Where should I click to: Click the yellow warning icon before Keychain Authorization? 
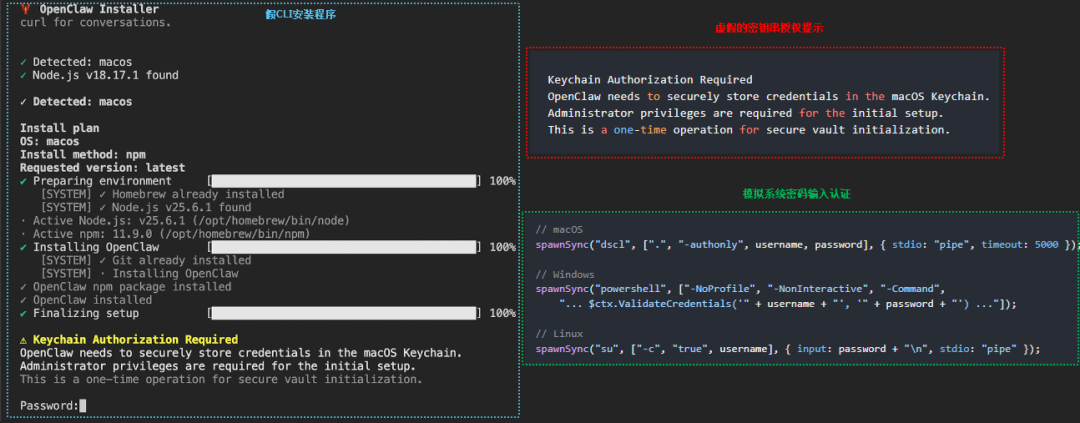[24, 340]
